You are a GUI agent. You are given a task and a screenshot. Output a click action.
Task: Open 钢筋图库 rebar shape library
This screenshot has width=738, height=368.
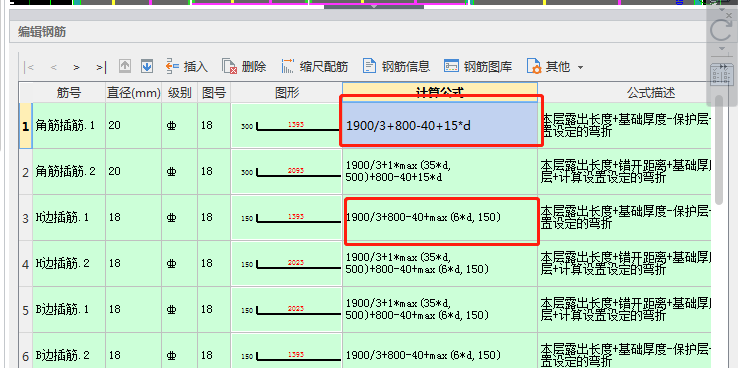point(478,66)
